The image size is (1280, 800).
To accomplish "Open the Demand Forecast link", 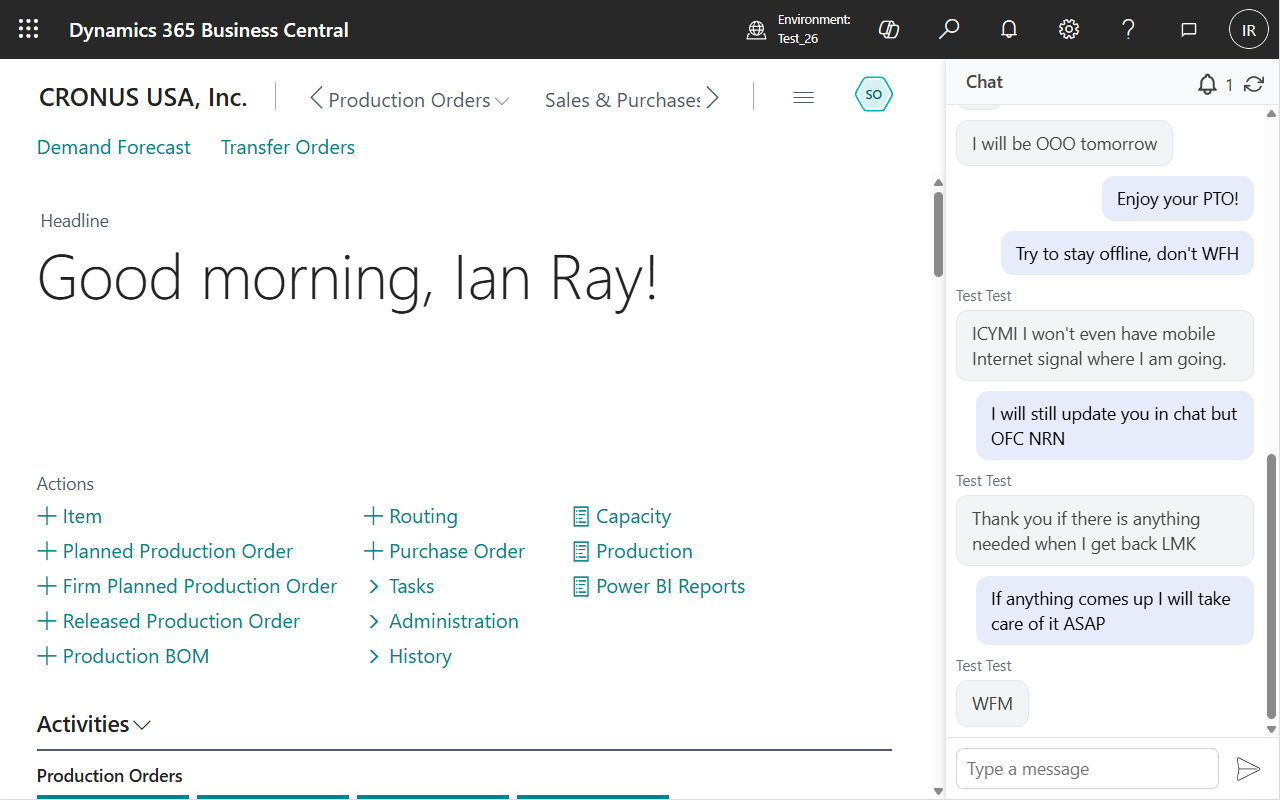I will click(113, 147).
